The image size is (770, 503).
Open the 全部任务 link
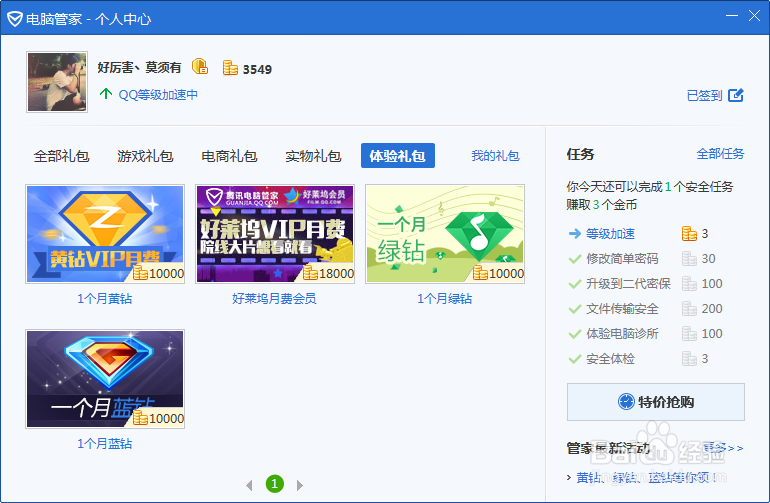[720, 154]
